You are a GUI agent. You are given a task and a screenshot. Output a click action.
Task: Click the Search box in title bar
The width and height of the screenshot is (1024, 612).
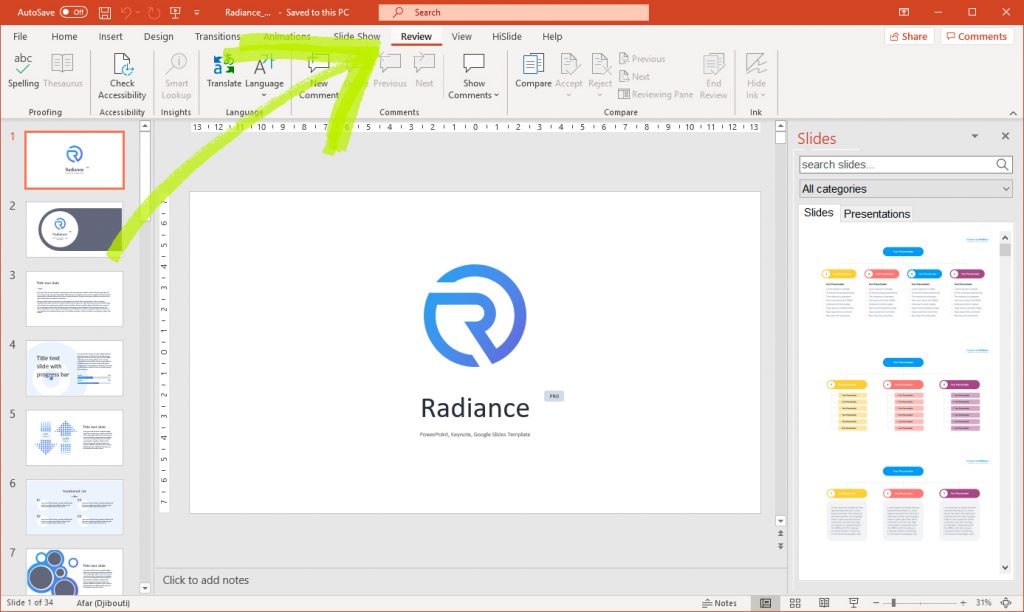[x=513, y=12]
